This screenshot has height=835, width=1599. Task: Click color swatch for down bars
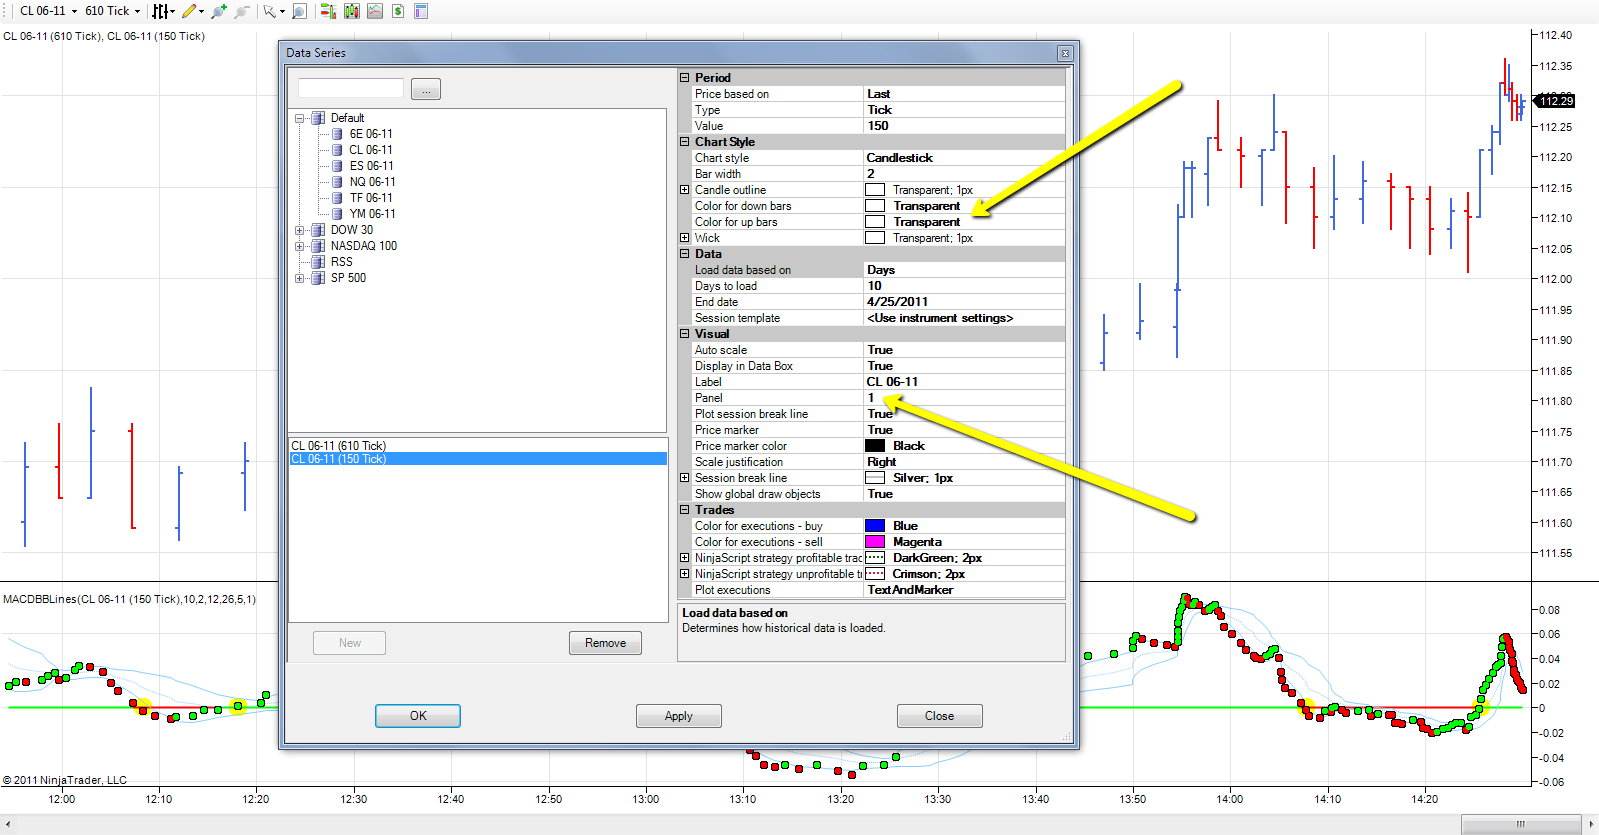[x=875, y=206]
